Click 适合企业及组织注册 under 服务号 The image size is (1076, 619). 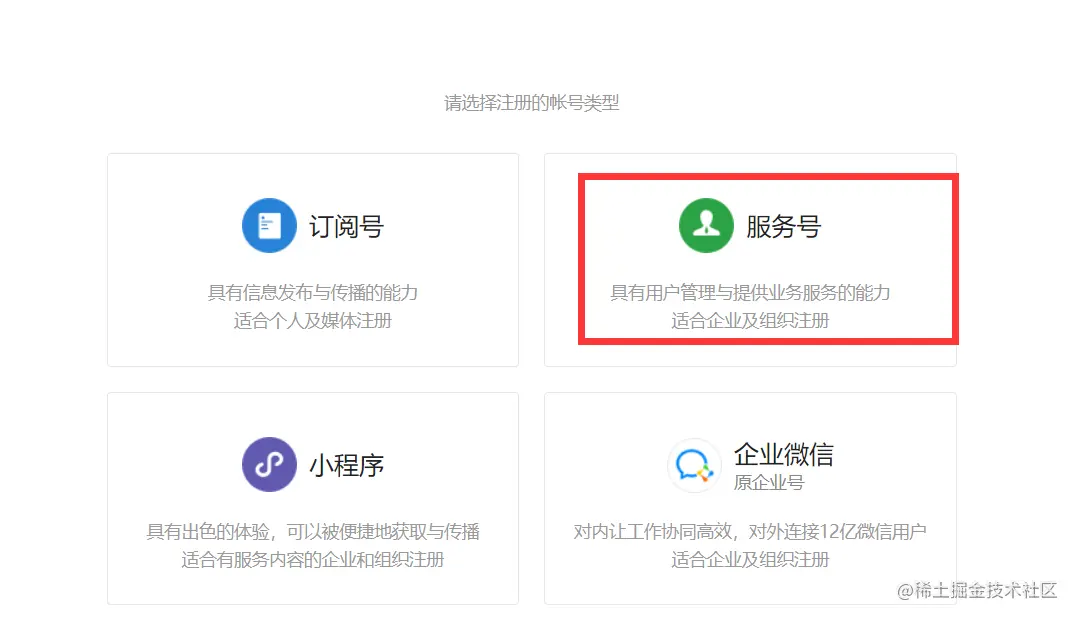[x=750, y=320]
